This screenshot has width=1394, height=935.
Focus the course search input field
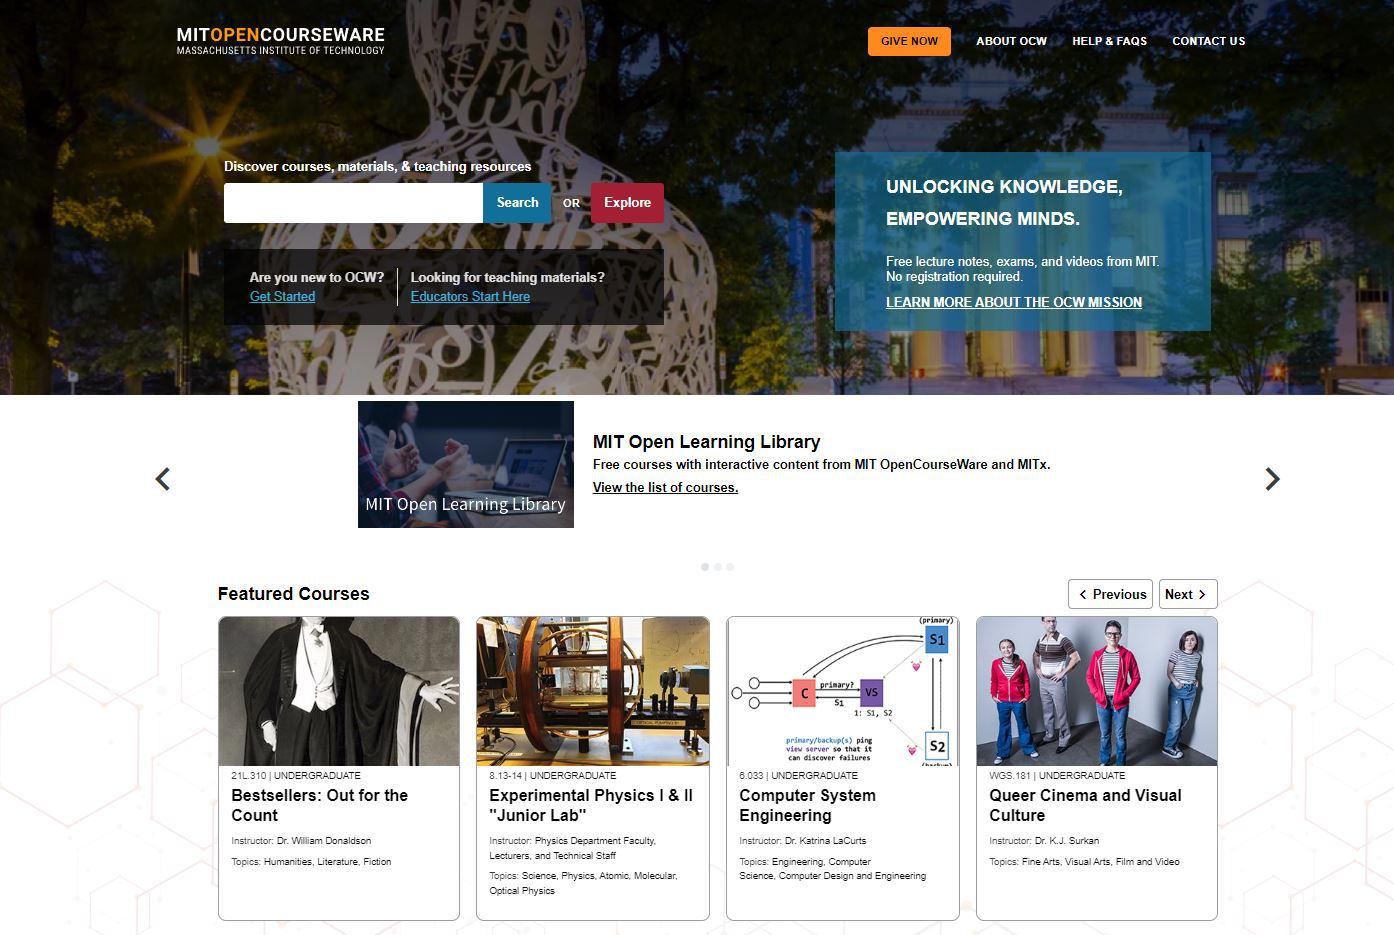(x=353, y=203)
